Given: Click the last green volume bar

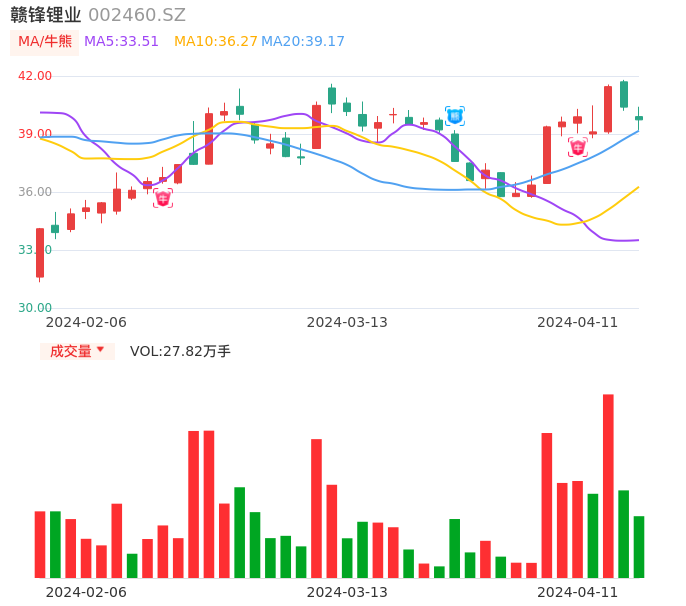Looking at the screenshot, I should click(639, 547).
